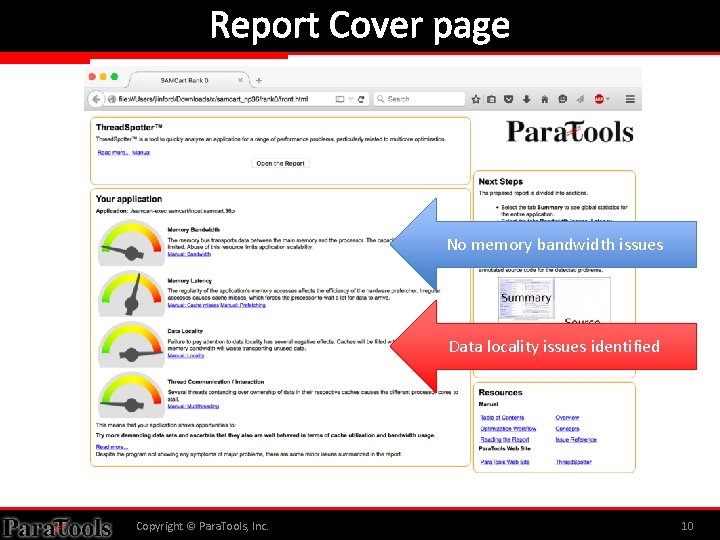This screenshot has width=720, height=540.
Task: Click the 'Memory Latency' label
Action: 190,281
